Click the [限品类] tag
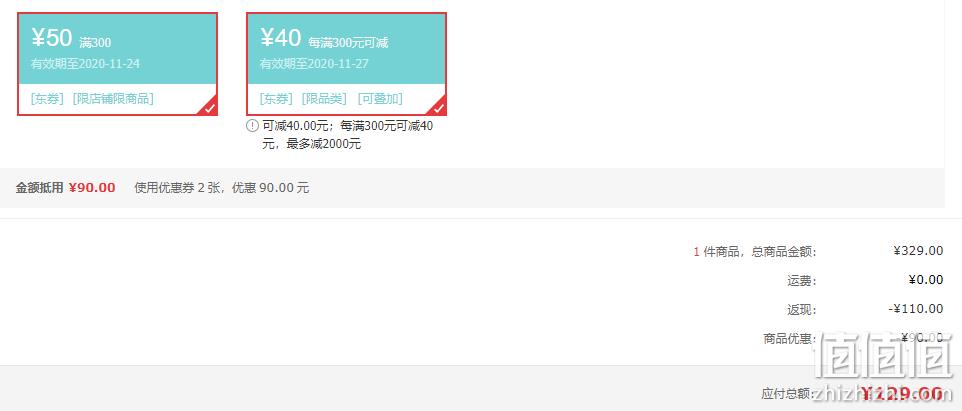The height and width of the screenshot is (411, 962). (x=325, y=99)
